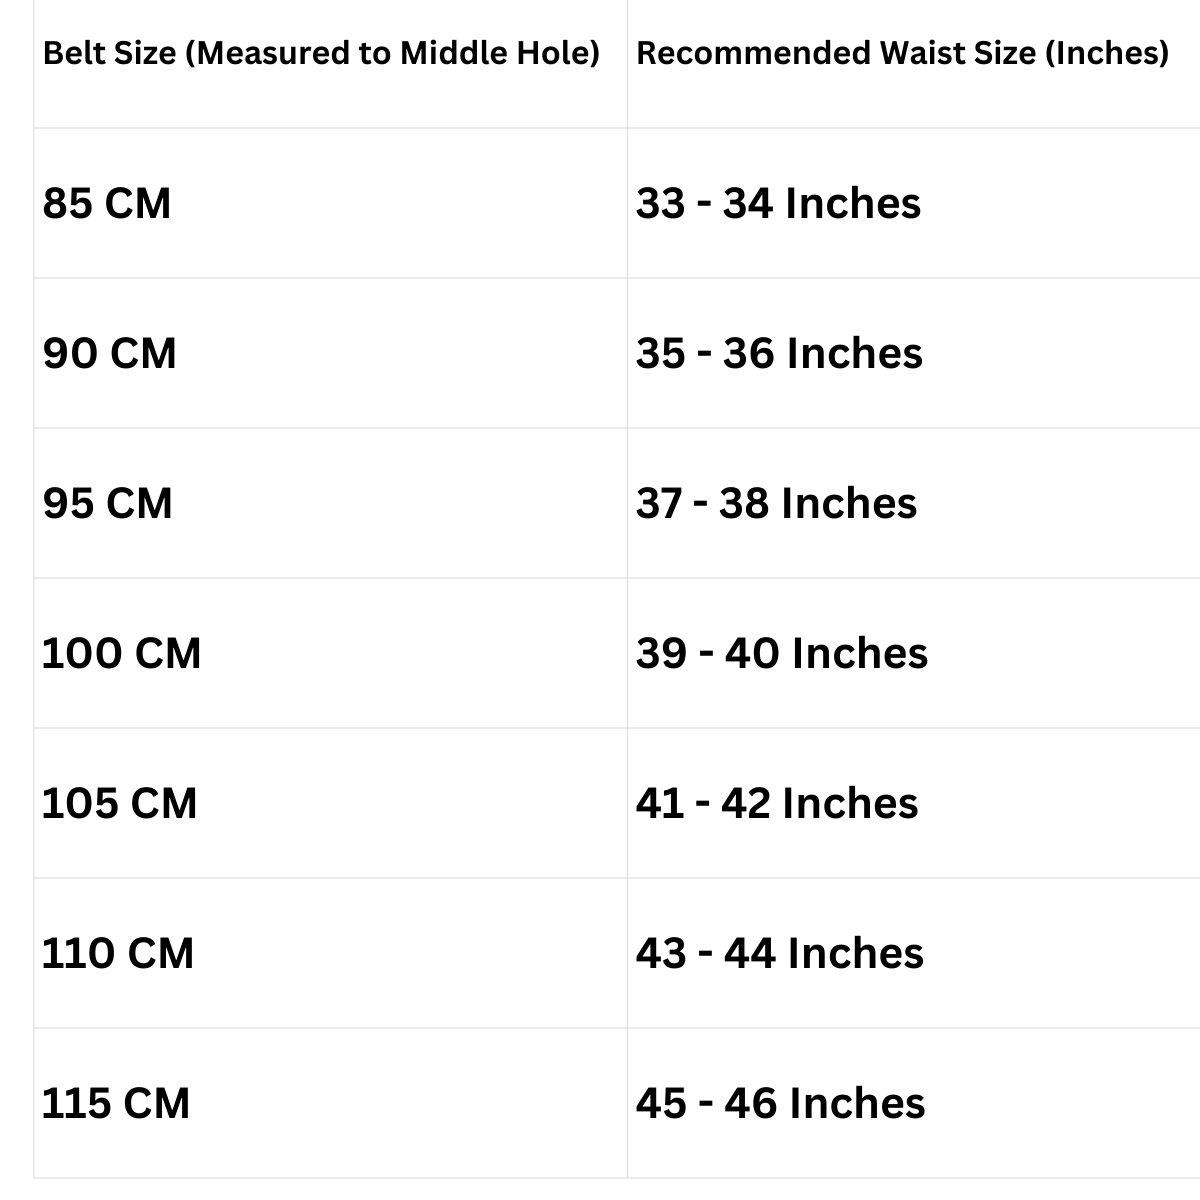Click the number 46 in last row
1200x1200 pixels.
tap(750, 1103)
